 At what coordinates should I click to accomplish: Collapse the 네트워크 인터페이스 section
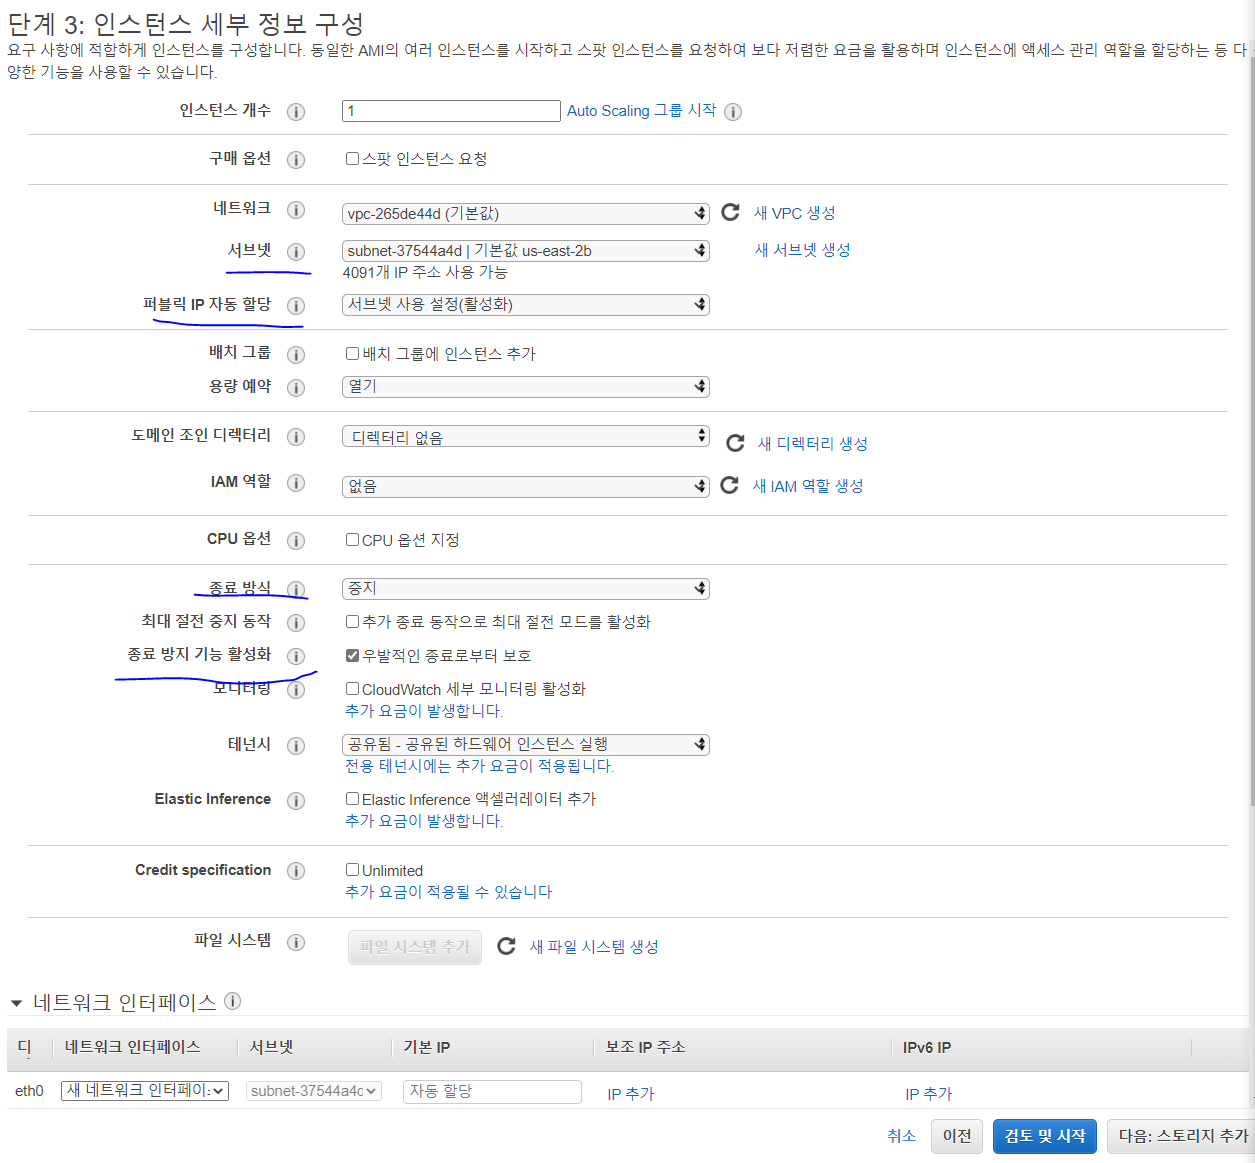coord(16,1003)
